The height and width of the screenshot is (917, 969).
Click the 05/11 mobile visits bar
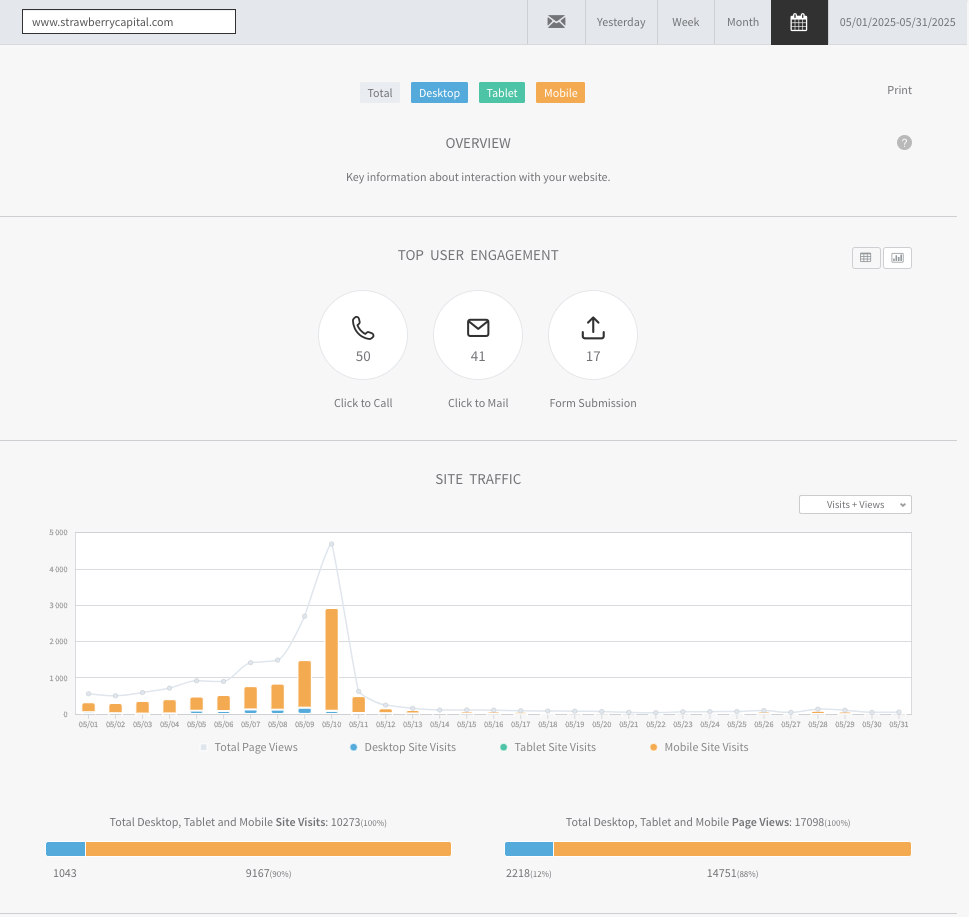[358, 705]
